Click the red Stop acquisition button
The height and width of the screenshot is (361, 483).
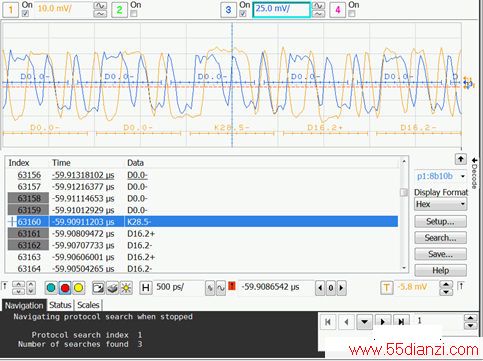(x=65, y=288)
